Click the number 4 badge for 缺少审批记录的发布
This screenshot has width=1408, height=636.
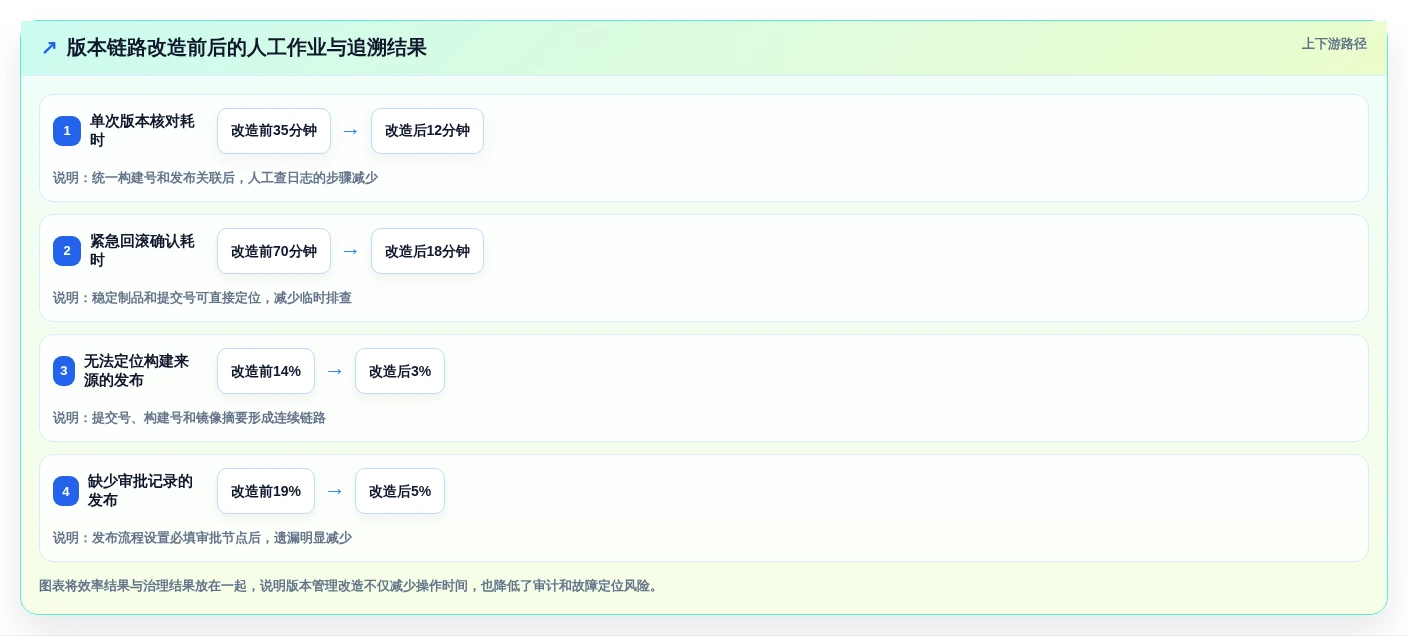[x=66, y=491]
